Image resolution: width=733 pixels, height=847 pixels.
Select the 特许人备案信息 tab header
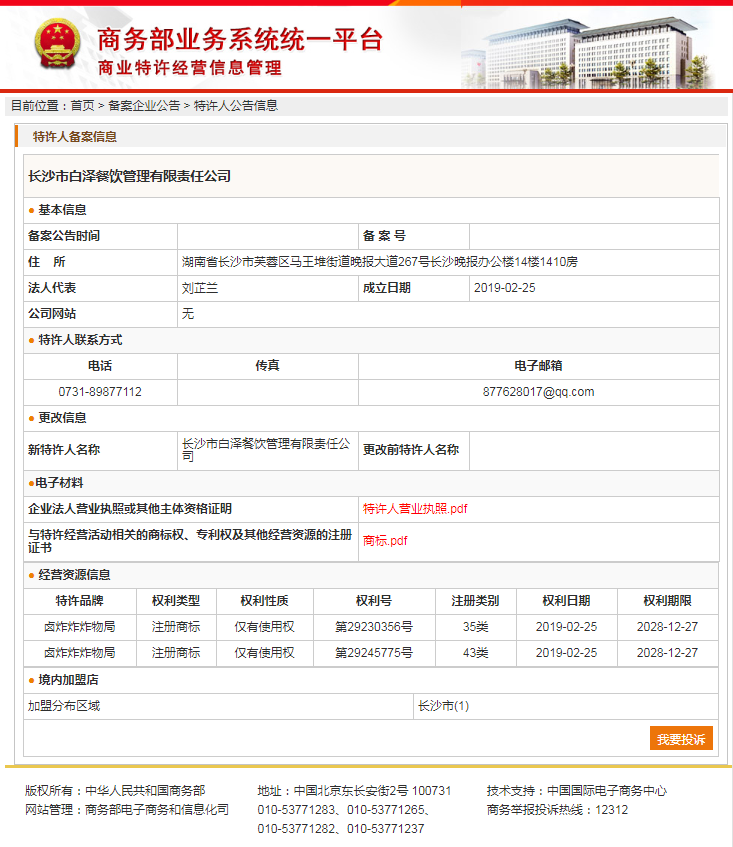tap(75, 137)
